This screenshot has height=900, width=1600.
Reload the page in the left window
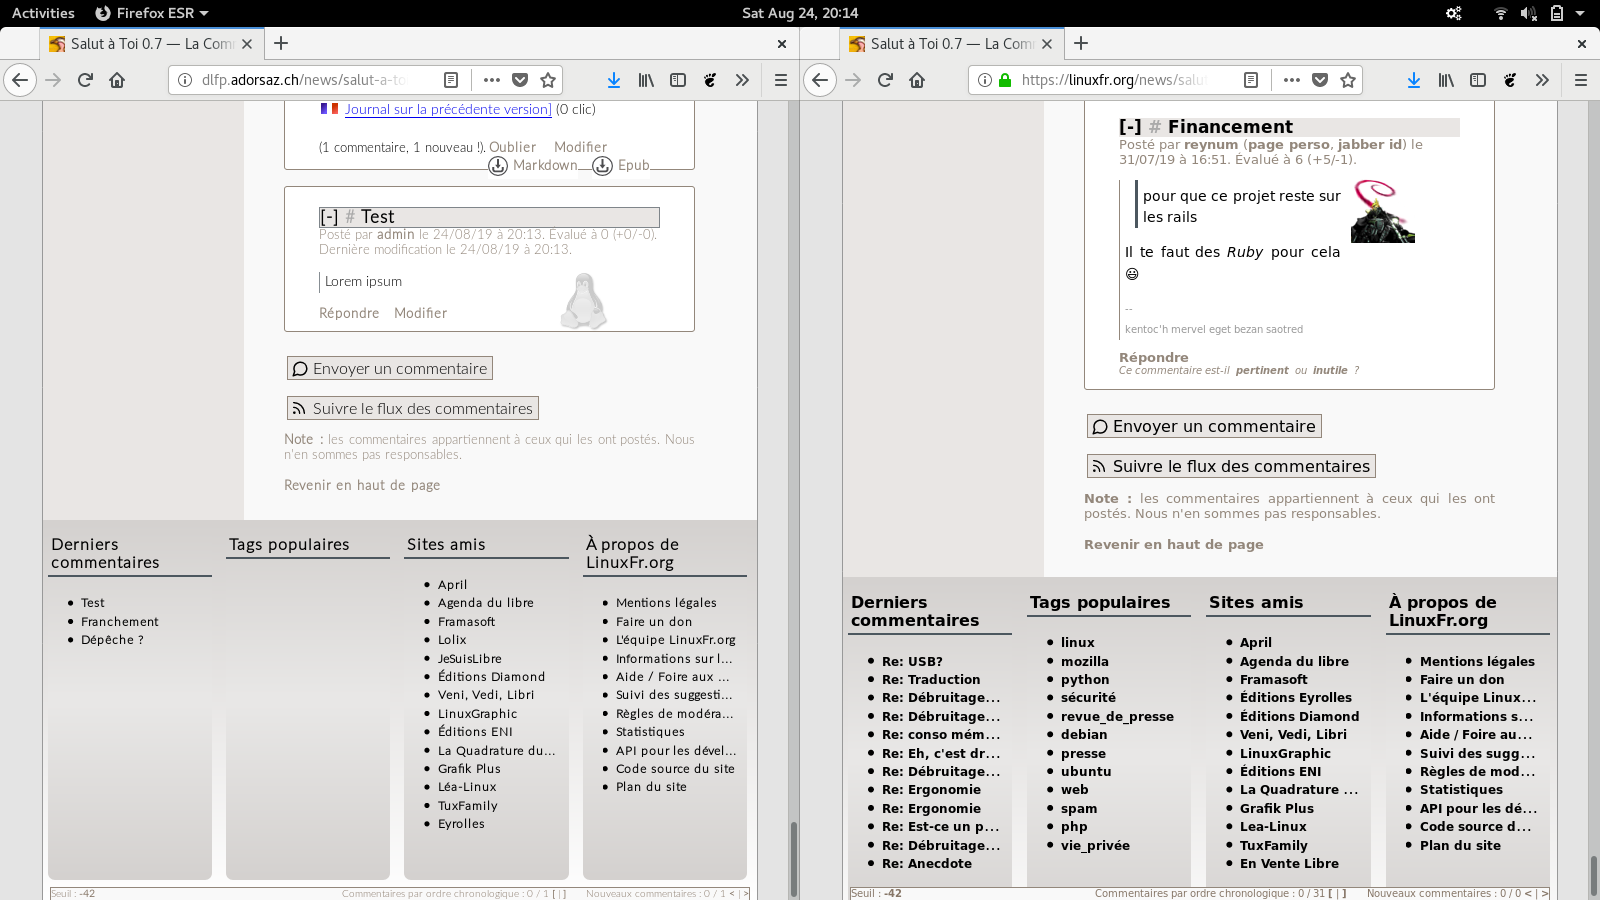(85, 80)
